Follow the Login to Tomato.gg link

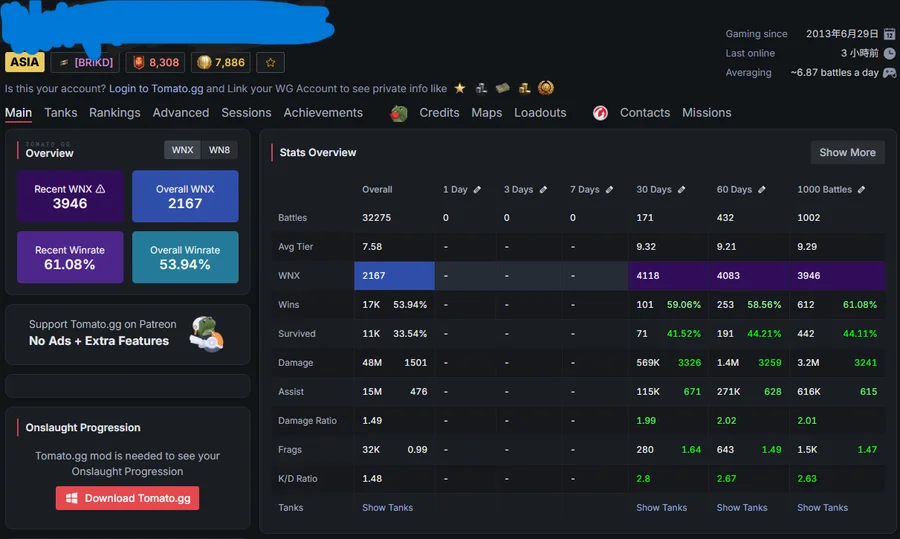(156, 88)
